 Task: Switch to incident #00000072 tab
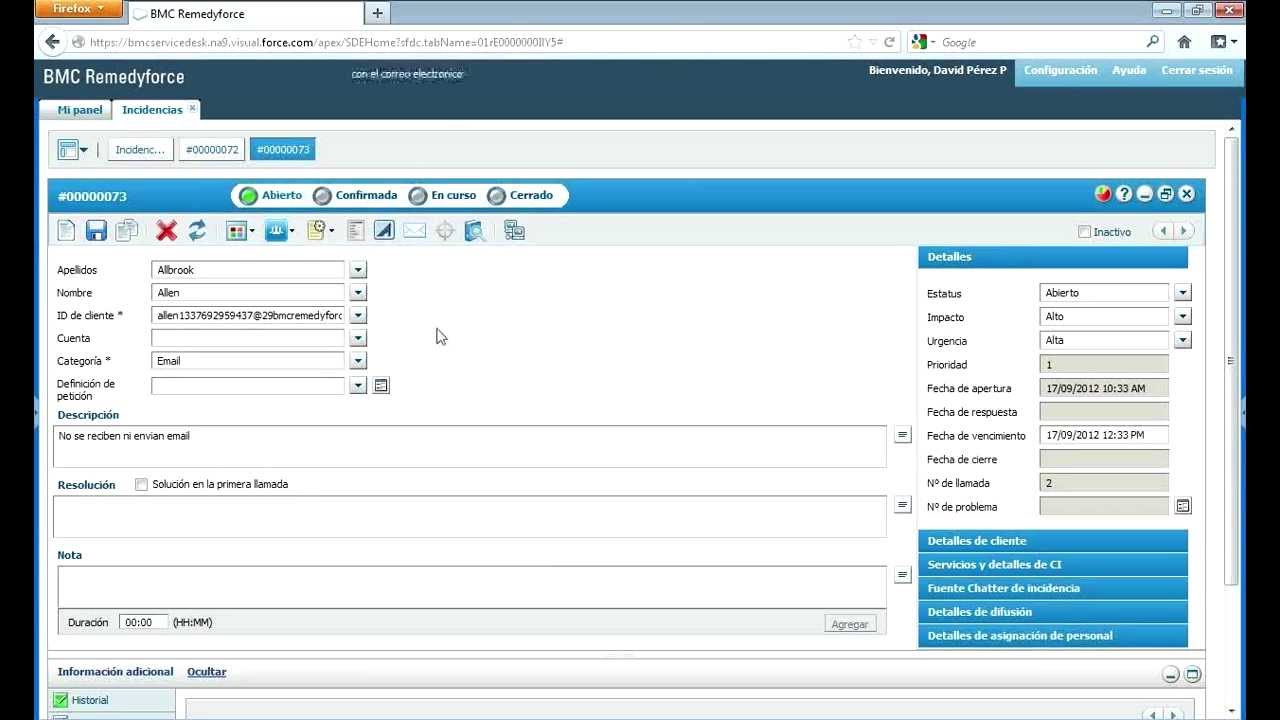click(x=212, y=150)
